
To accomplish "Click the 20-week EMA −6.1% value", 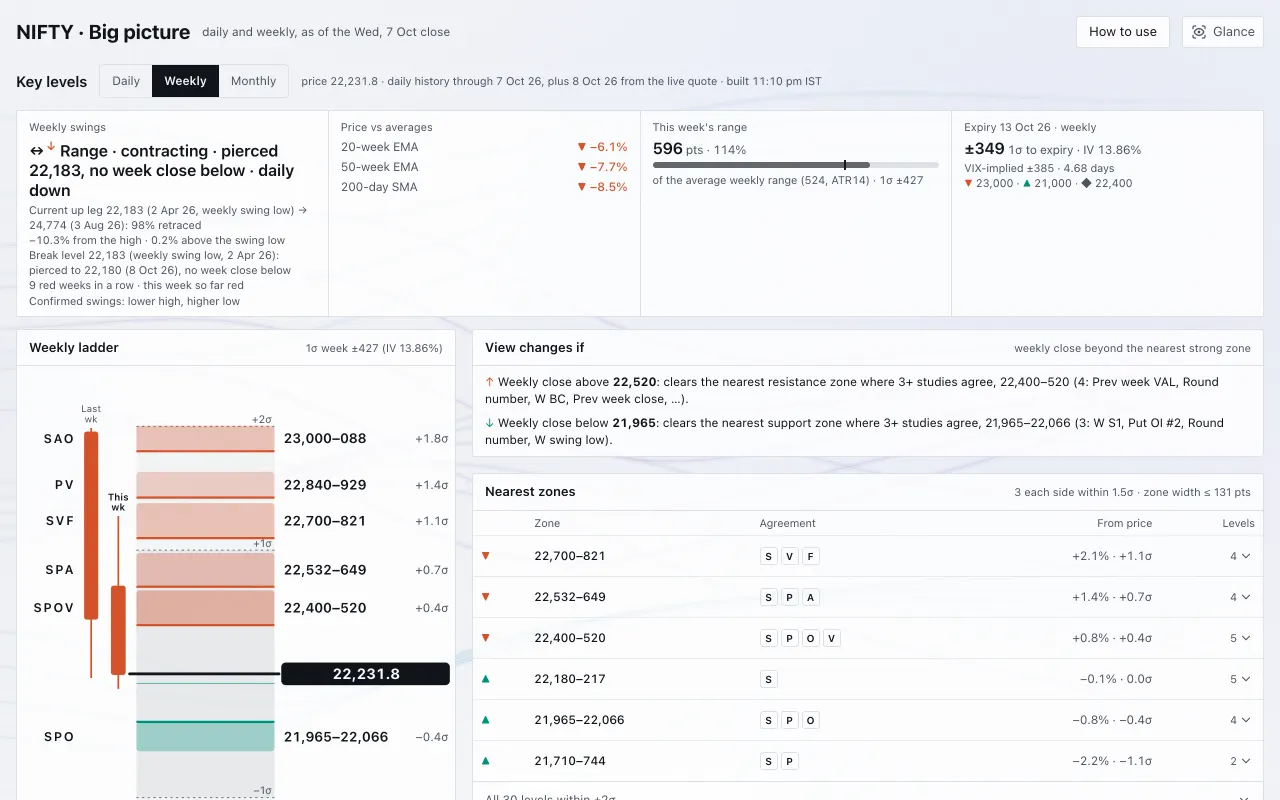I will (x=602, y=147).
